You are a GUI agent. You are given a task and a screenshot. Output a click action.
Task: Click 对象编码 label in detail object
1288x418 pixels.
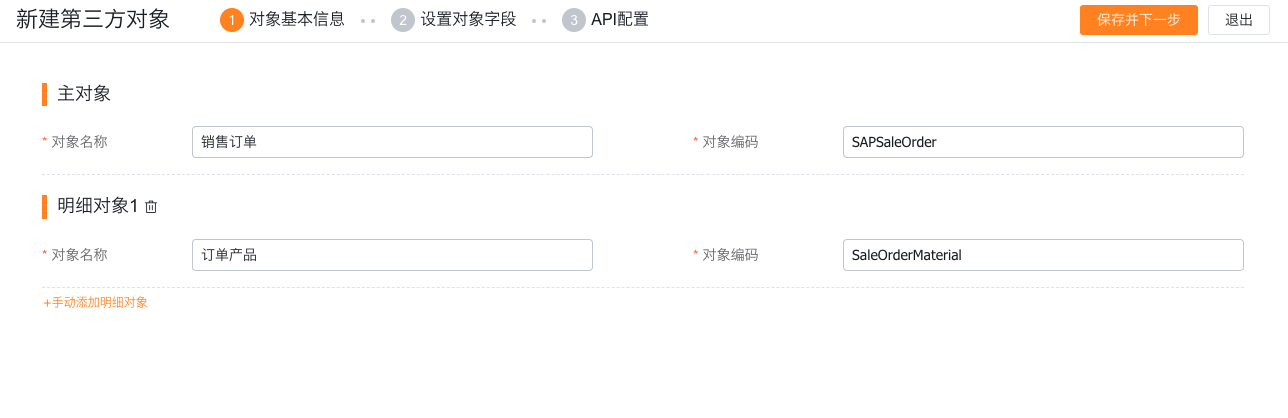(730, 255)
